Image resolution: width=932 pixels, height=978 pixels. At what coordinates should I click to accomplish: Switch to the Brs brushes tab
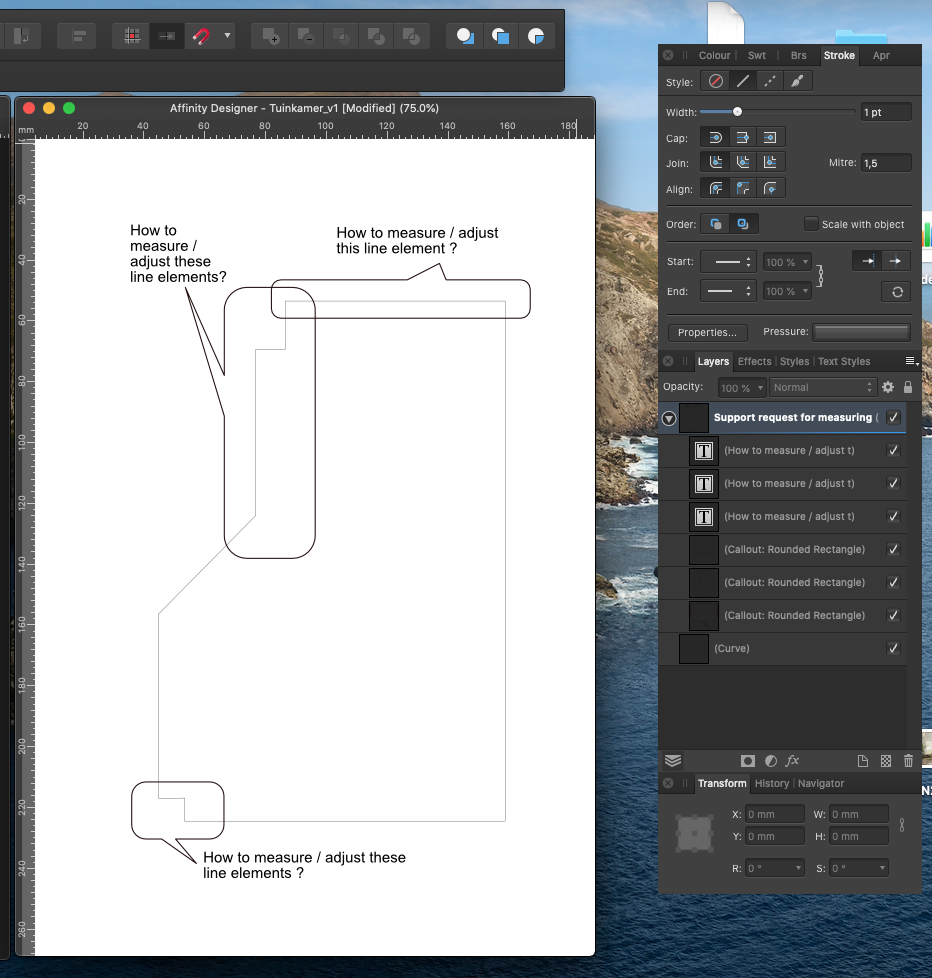[x=799, y=56]
